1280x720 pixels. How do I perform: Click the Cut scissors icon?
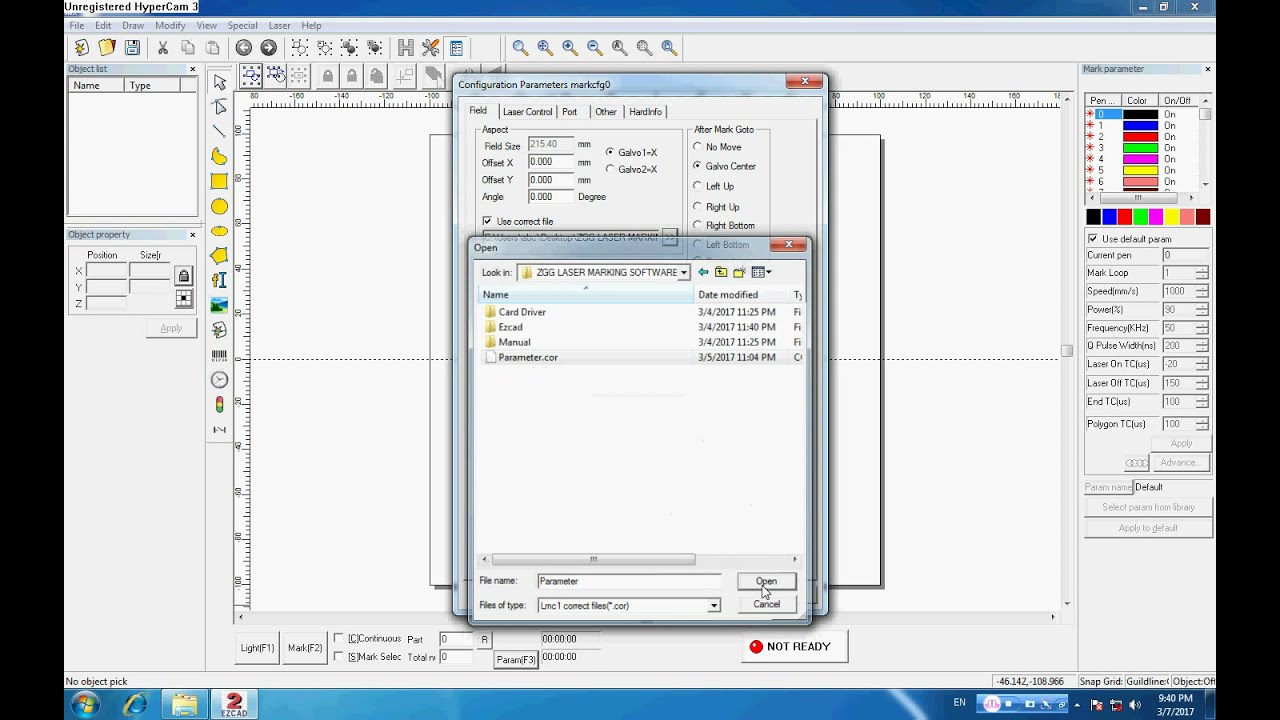coord(163,47)
